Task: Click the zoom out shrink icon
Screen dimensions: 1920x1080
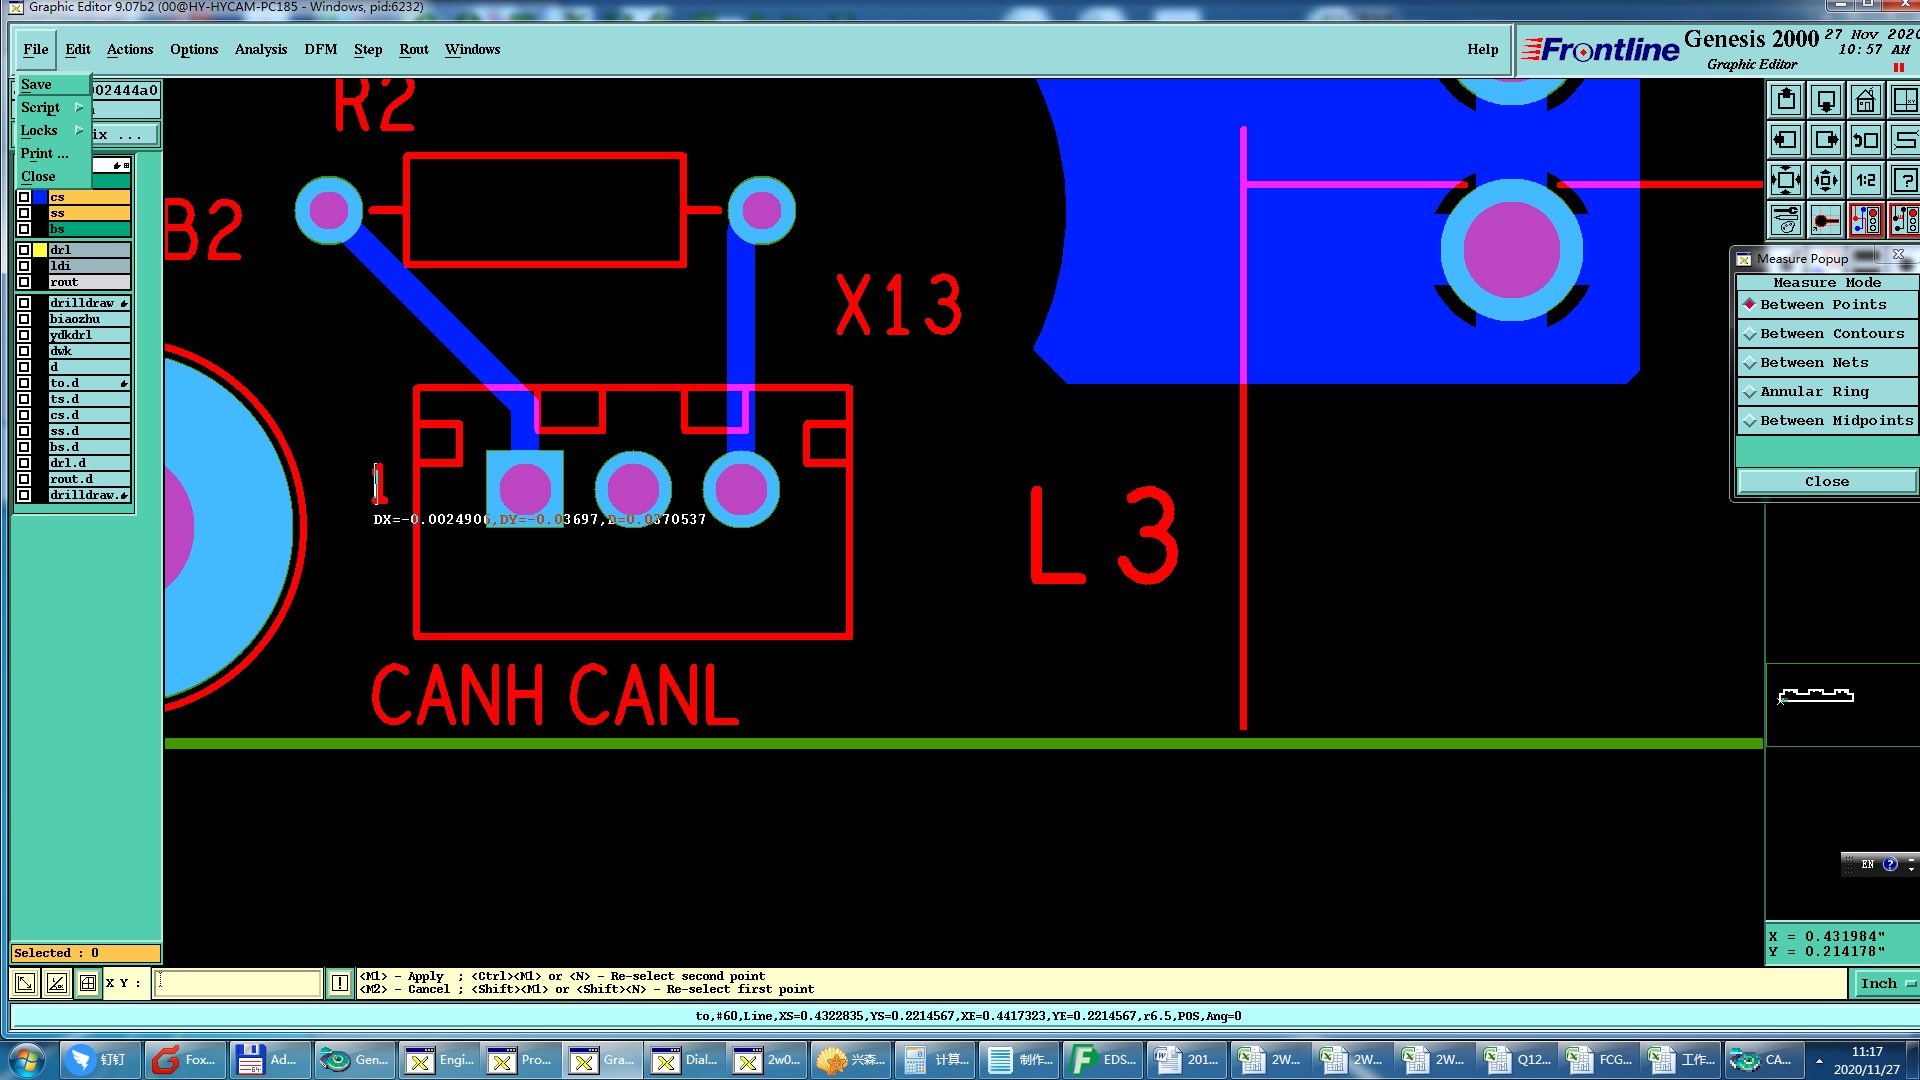Action: click(1825, 181)
